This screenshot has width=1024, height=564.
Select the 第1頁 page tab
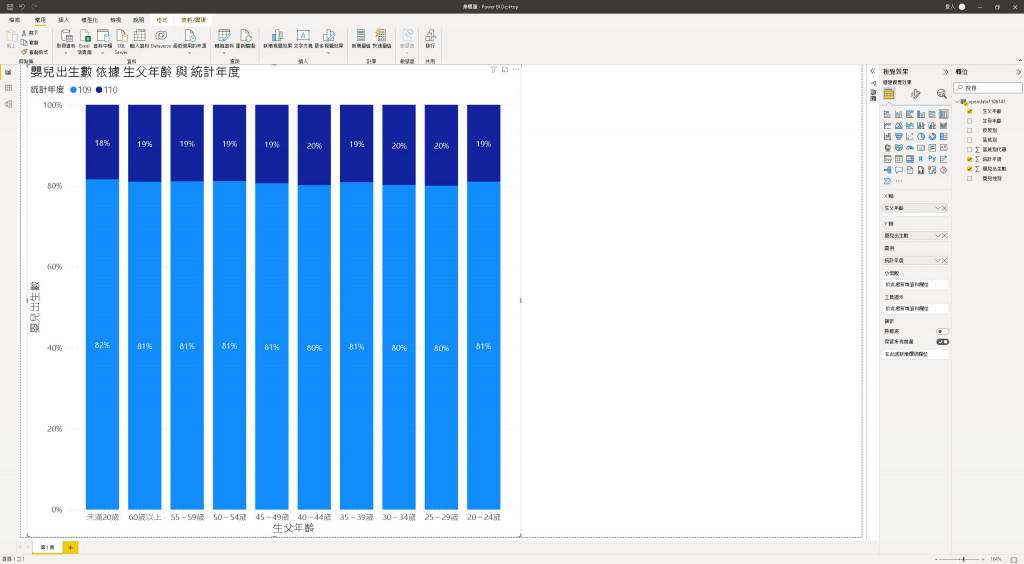(48, 547)
